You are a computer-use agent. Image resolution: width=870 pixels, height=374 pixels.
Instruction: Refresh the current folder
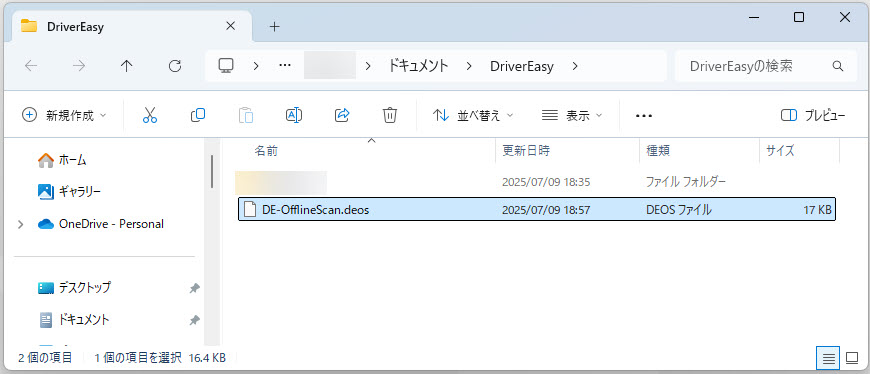tap(175, 66)
